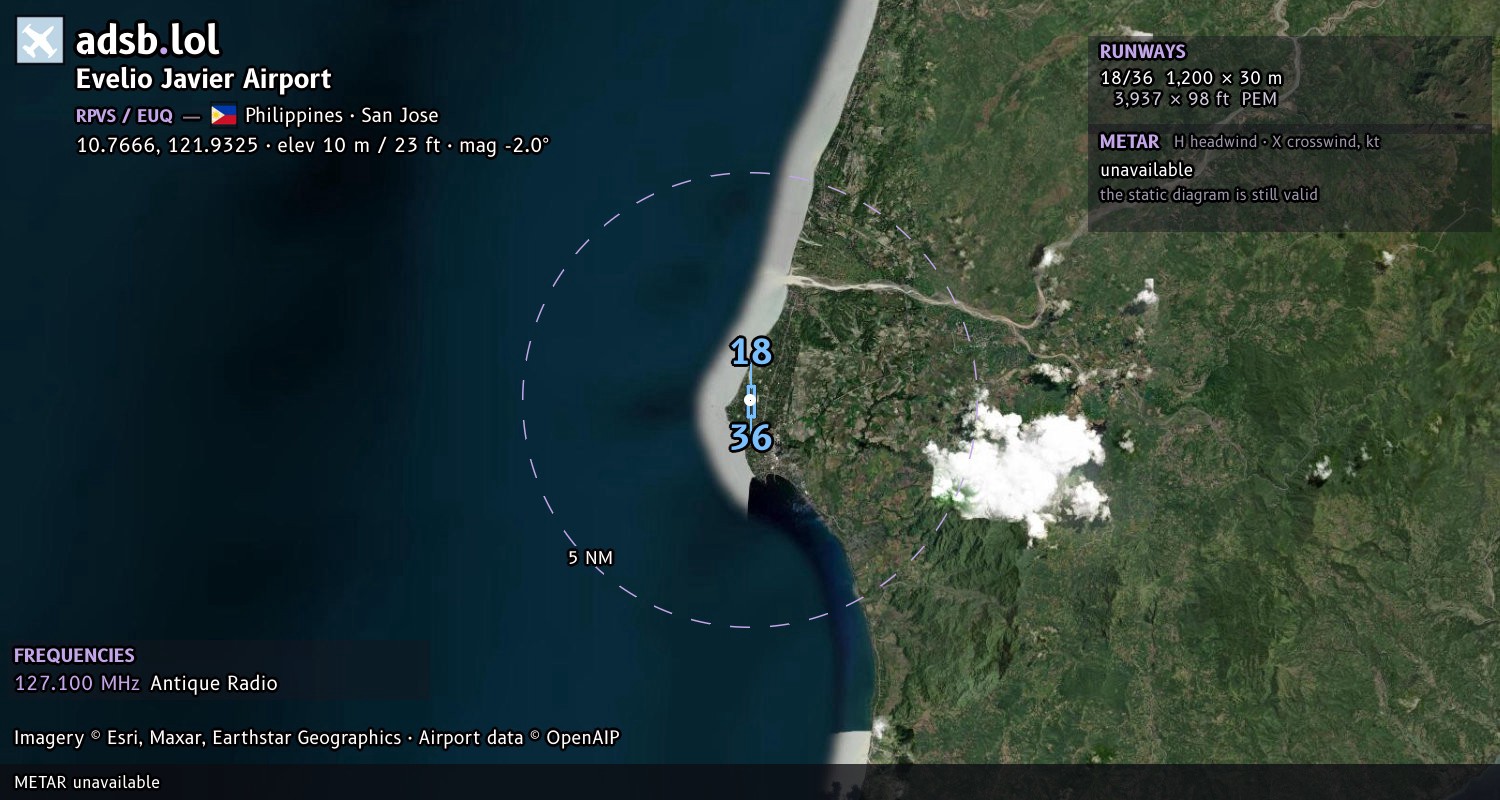This screenshot has width=1500, height=800.
Task: Click the 5 NM range ring label
Action: (x=590, y=558)
